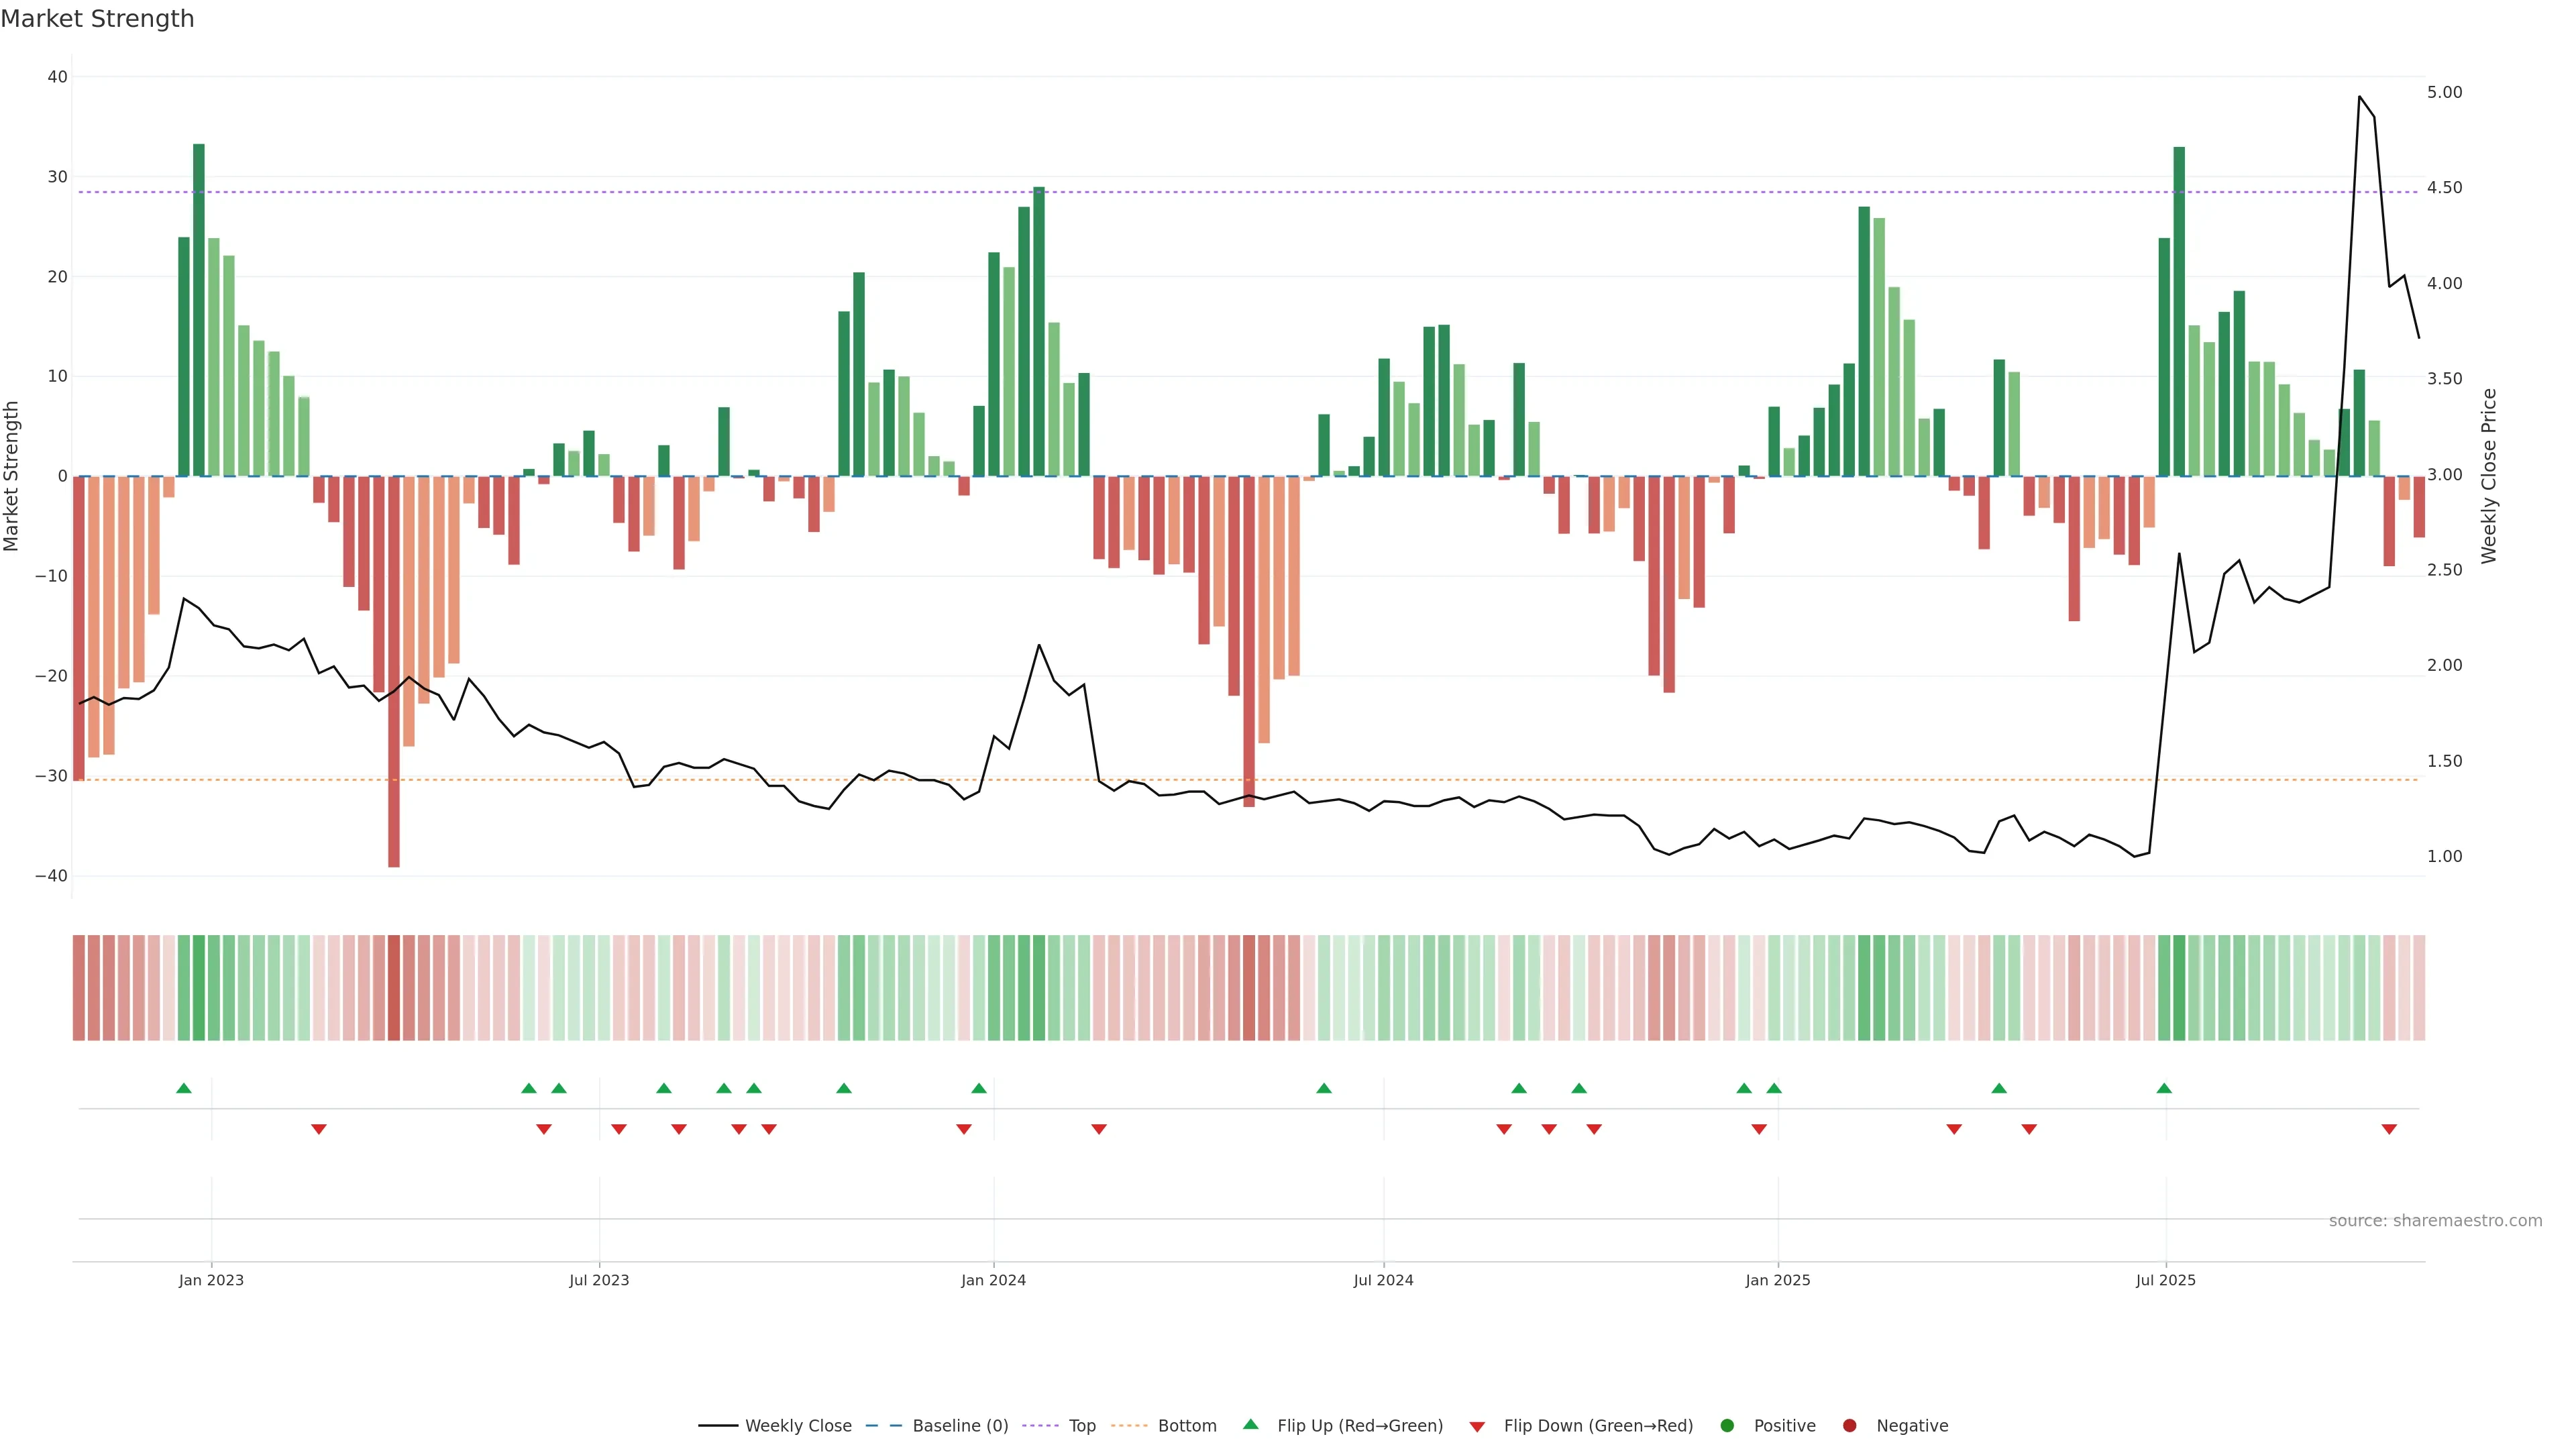Click the last red Flip Down triangle marker
The height and width of the screenshot is (1449, 2576).
[2389, 1129]
